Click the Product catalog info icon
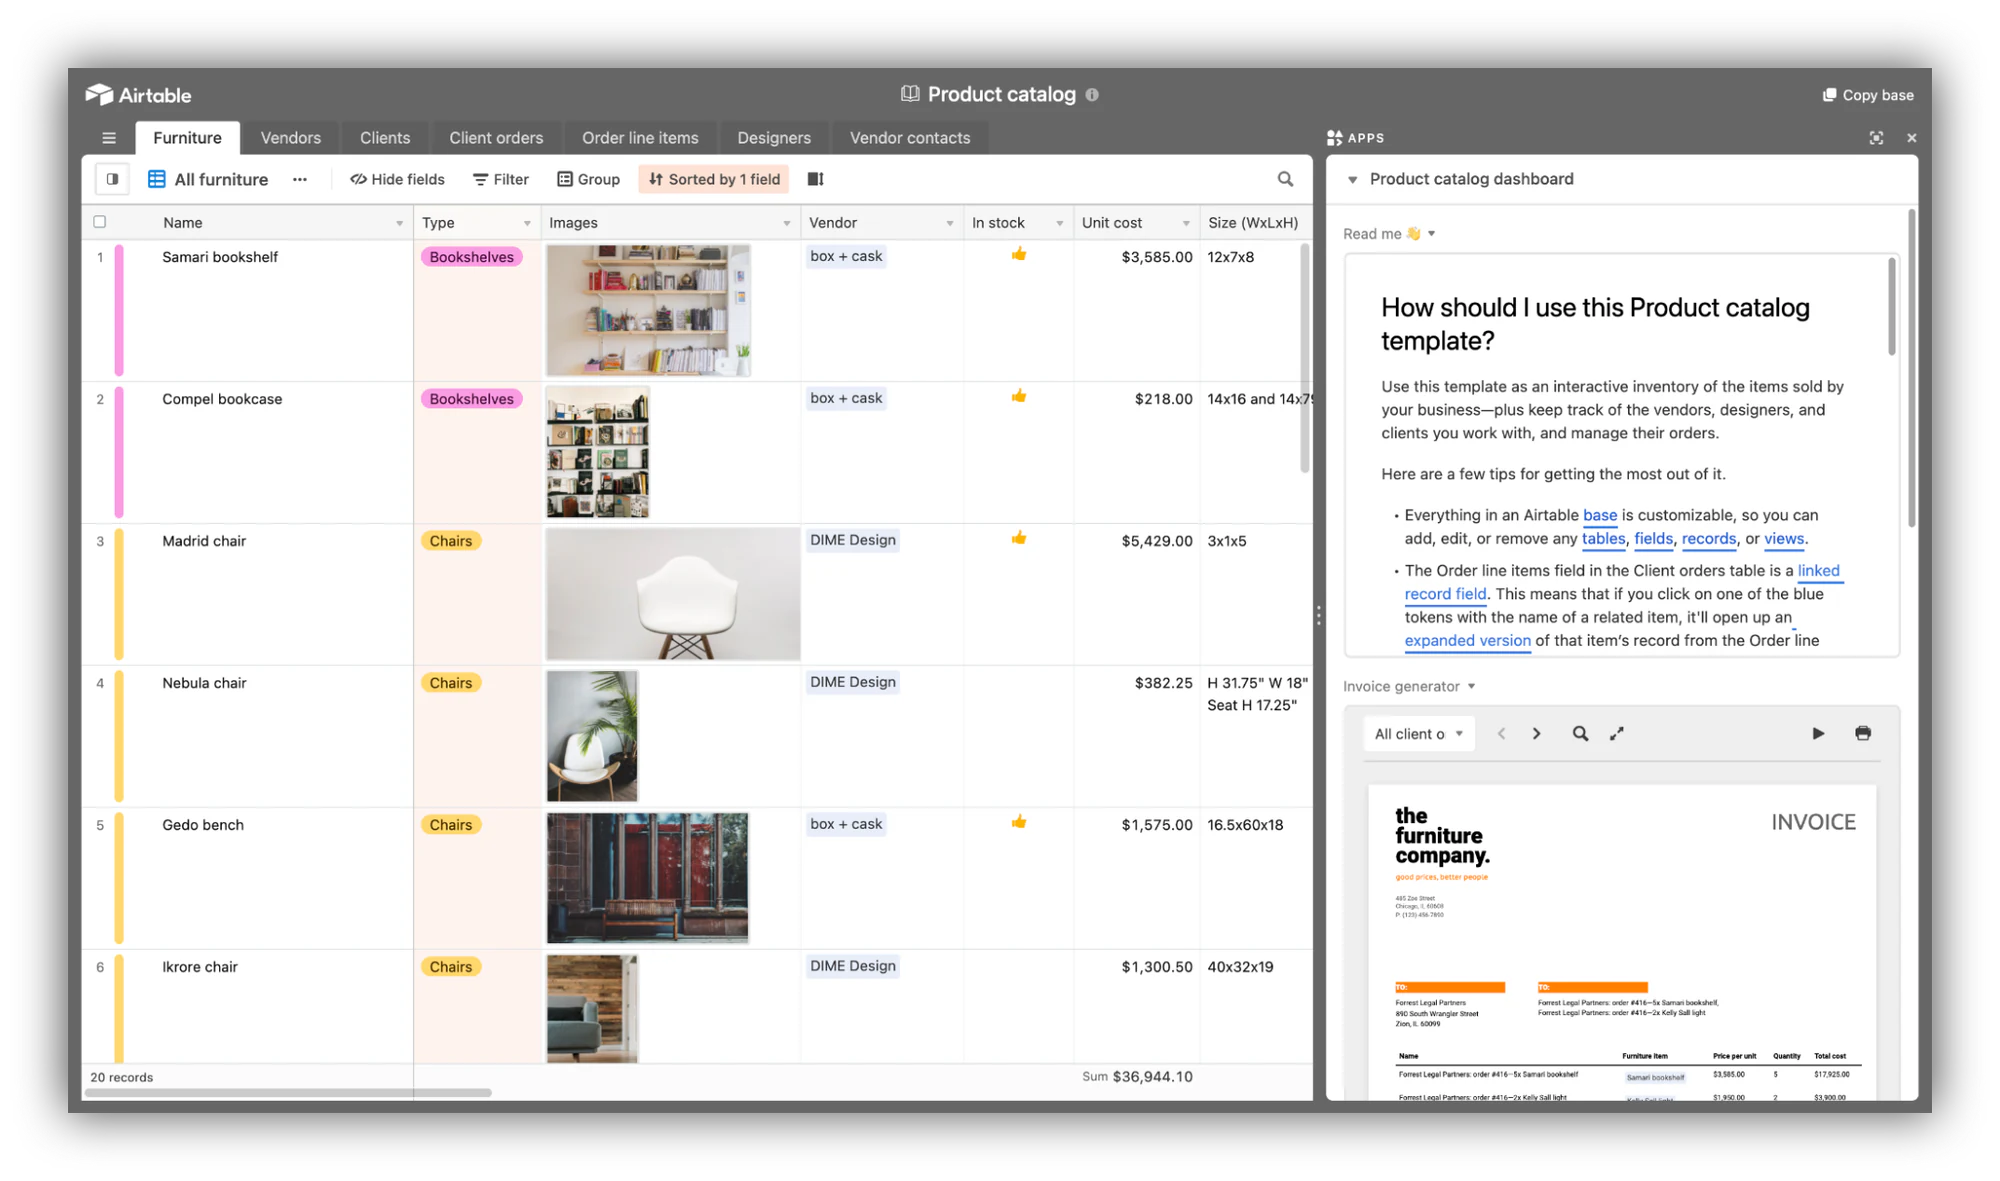The width and height of the screenshot is (2000, 1181). (1092, 95)
